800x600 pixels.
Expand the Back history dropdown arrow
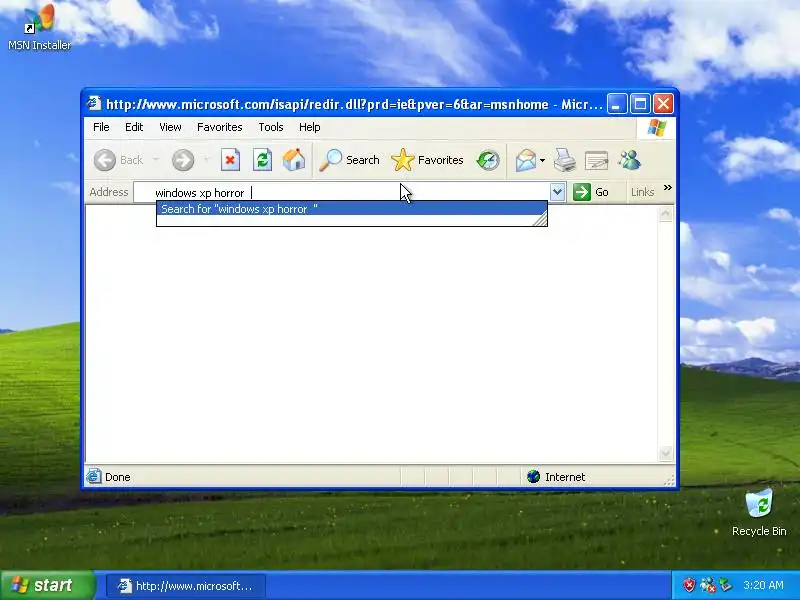point(156,160)
